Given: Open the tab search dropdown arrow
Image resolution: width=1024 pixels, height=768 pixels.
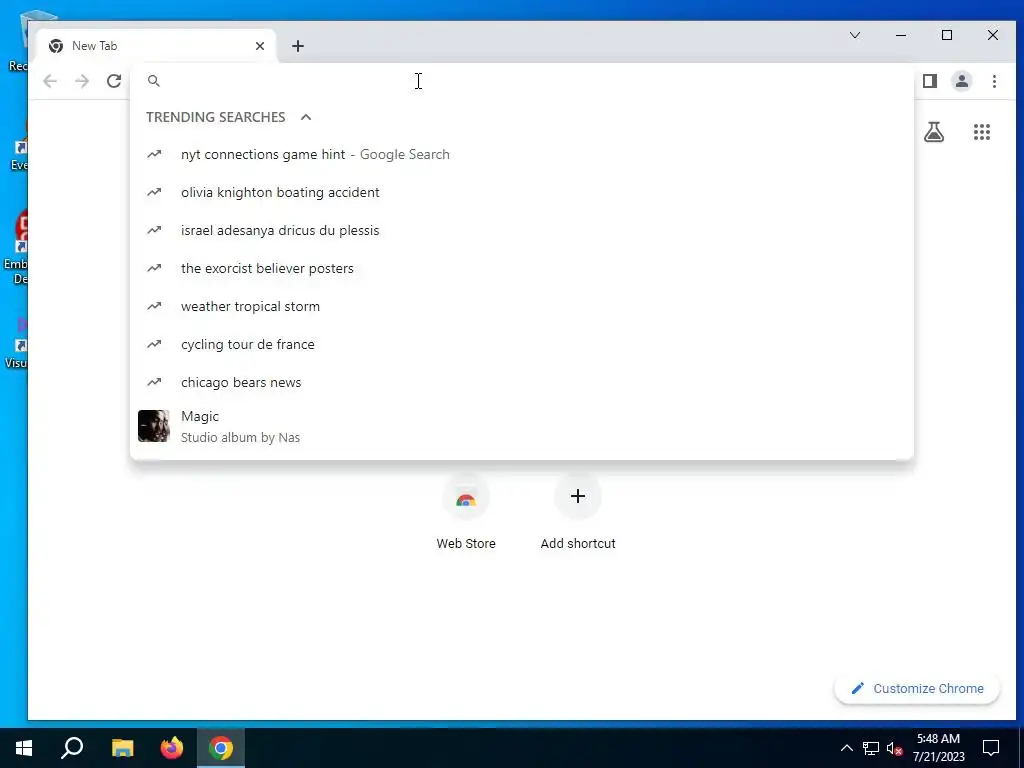Looking at the screenshot, I should pyautogui.click(x=855, y=35).
